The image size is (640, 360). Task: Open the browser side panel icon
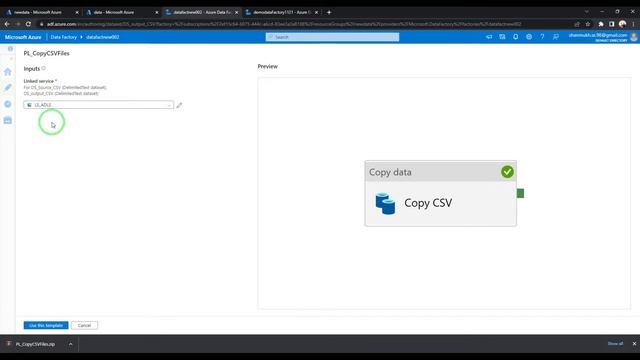(611, 24)
